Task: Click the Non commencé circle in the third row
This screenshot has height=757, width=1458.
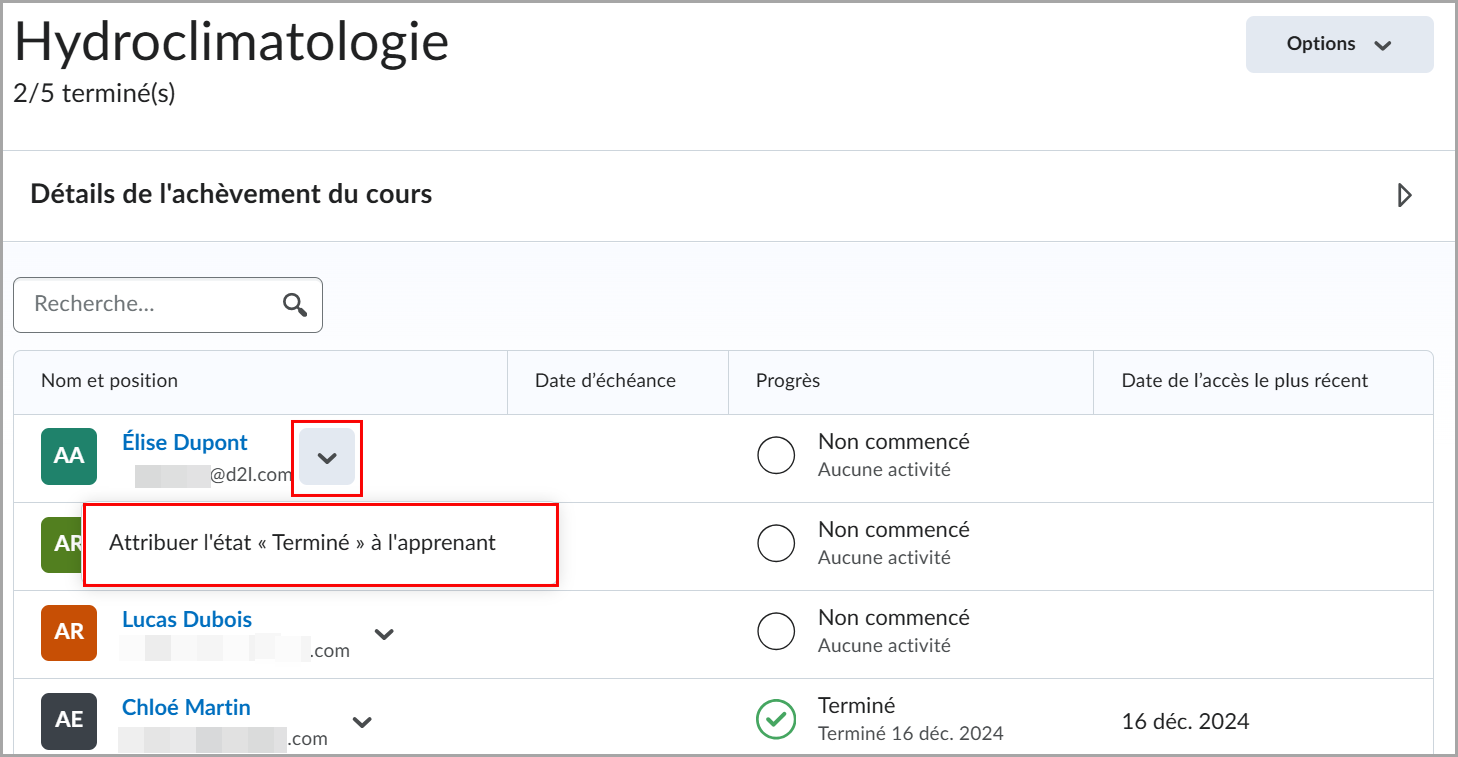Action: [x=776, y=631]
